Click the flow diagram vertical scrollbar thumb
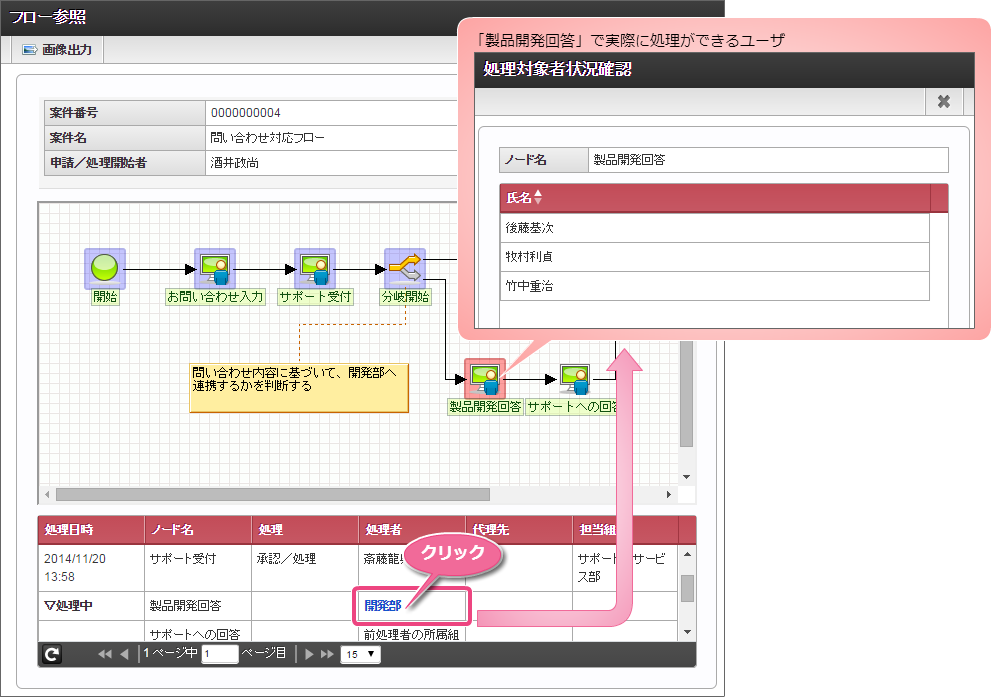The image size is (992, 697). click(686, 394)
